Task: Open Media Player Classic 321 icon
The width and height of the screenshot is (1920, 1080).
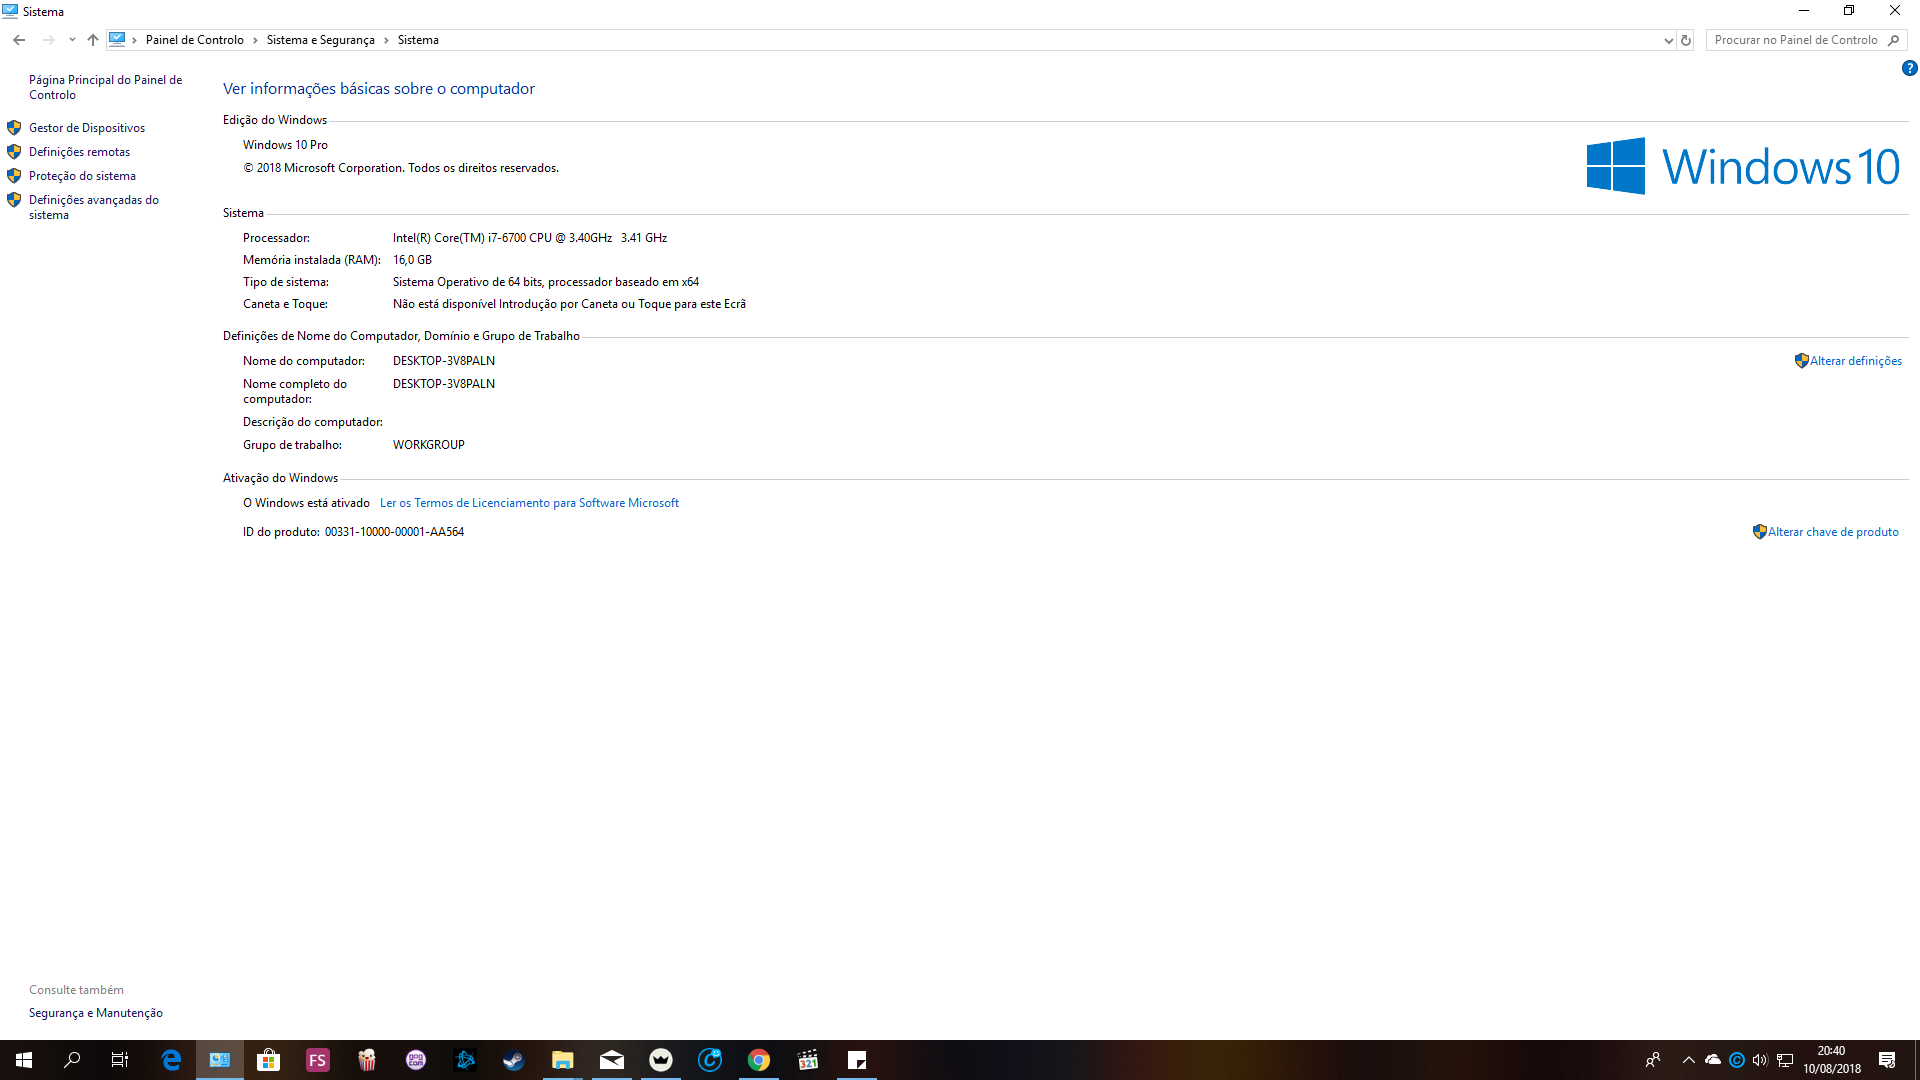Action: click(x=808, y=1060)
